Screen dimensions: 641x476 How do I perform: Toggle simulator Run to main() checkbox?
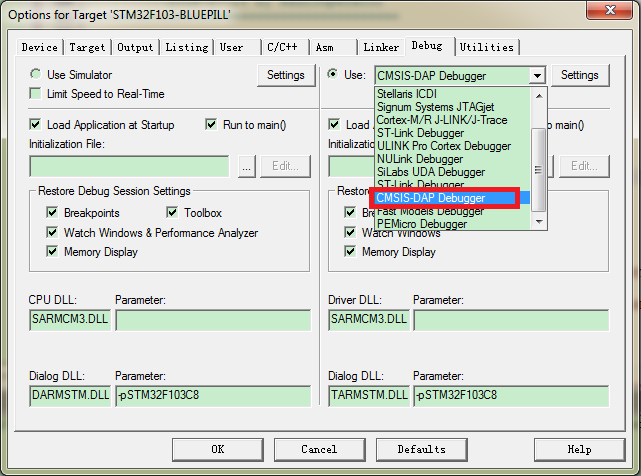coord(211,124)
